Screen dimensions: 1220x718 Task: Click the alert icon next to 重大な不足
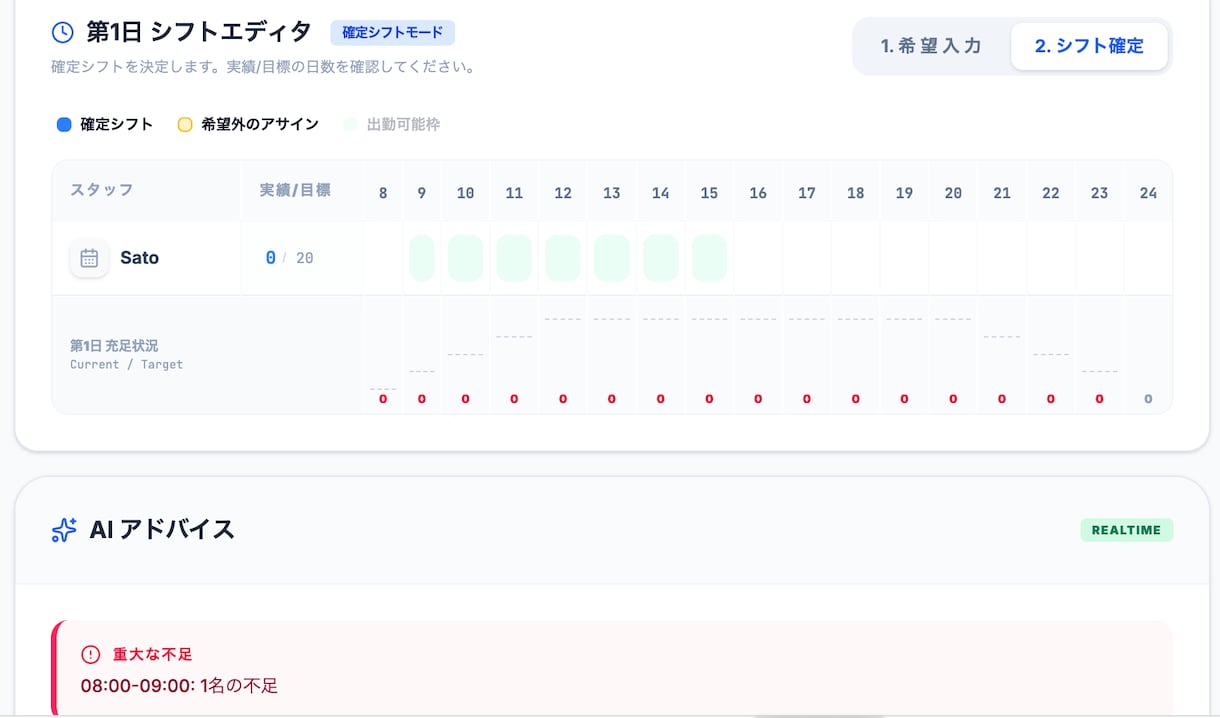[91, 654]
